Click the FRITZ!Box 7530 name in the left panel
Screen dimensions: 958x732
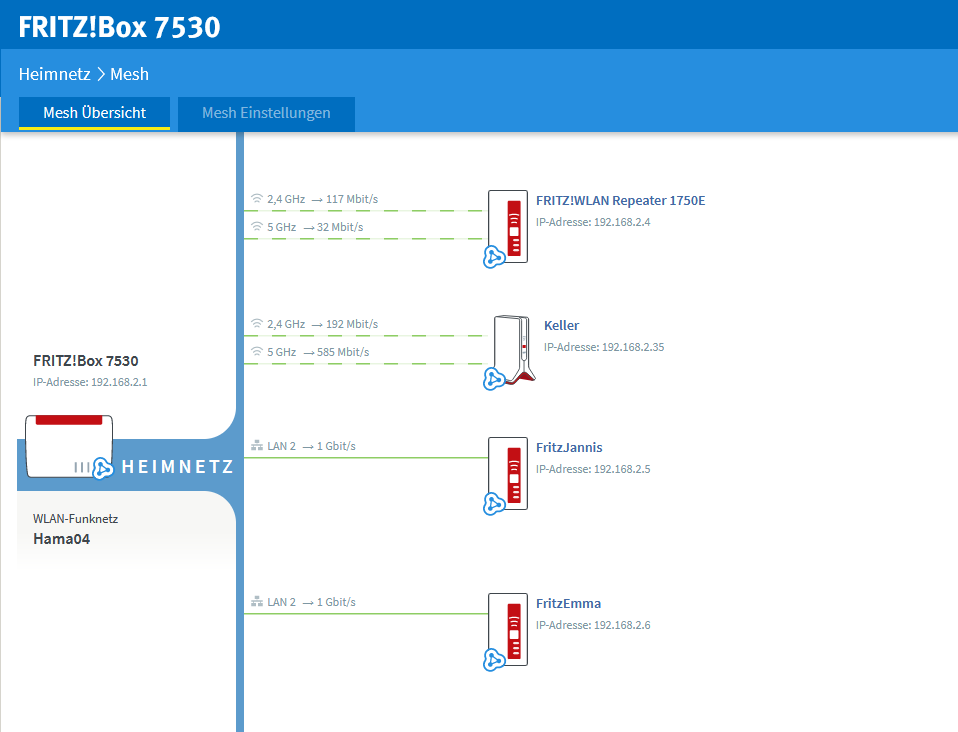point(86,361)
